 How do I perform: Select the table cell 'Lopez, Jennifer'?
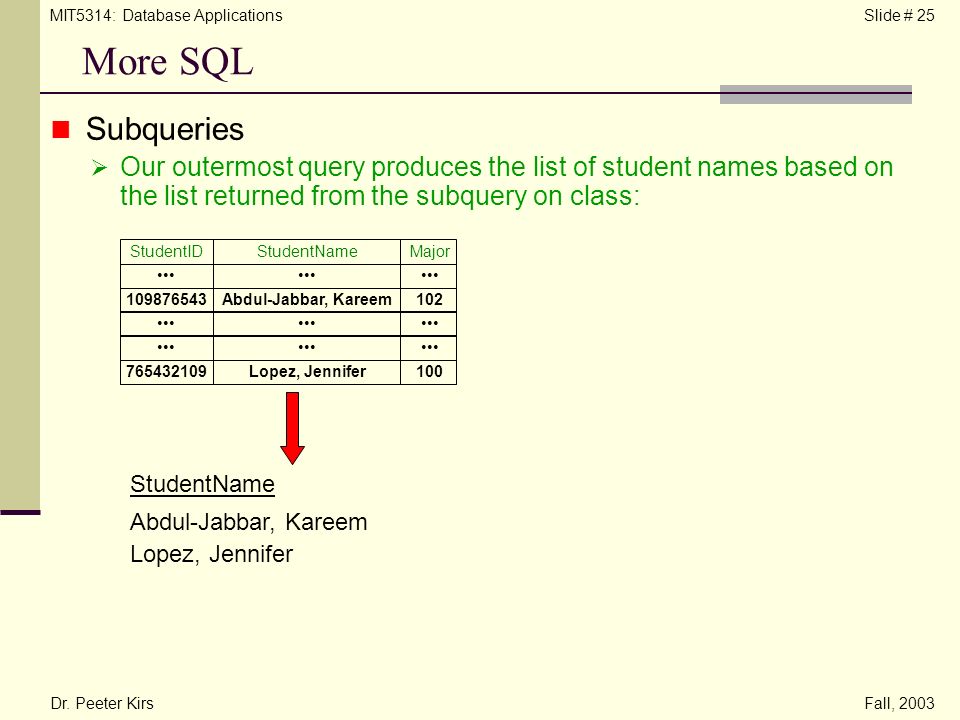[x=307, y=372]
